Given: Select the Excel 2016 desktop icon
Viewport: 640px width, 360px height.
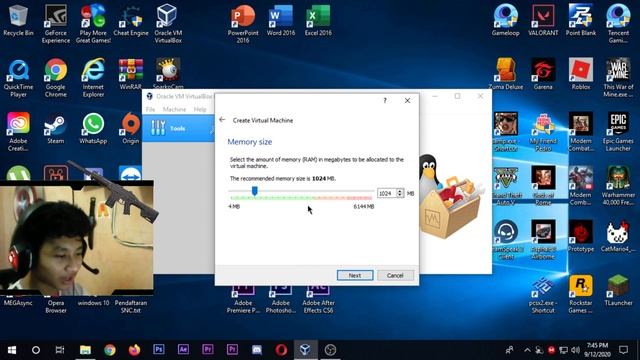Looking at the screenshot, I should (318, 20).
